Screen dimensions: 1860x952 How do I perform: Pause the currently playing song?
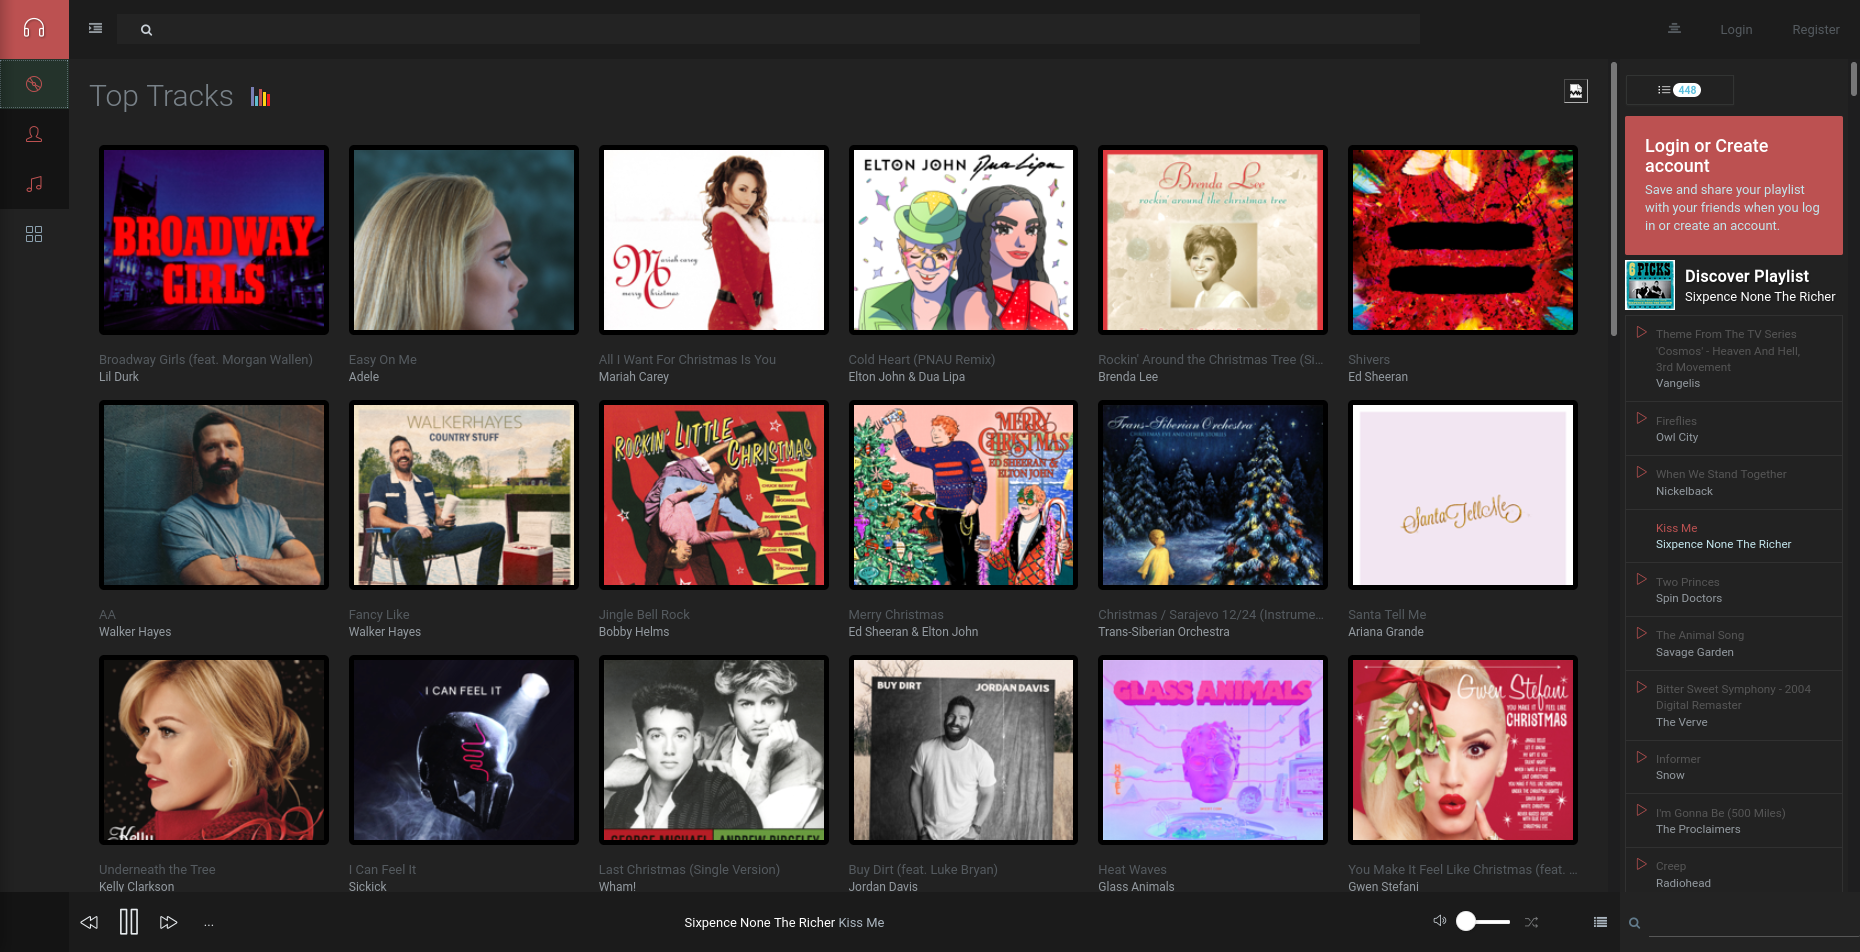129,922
